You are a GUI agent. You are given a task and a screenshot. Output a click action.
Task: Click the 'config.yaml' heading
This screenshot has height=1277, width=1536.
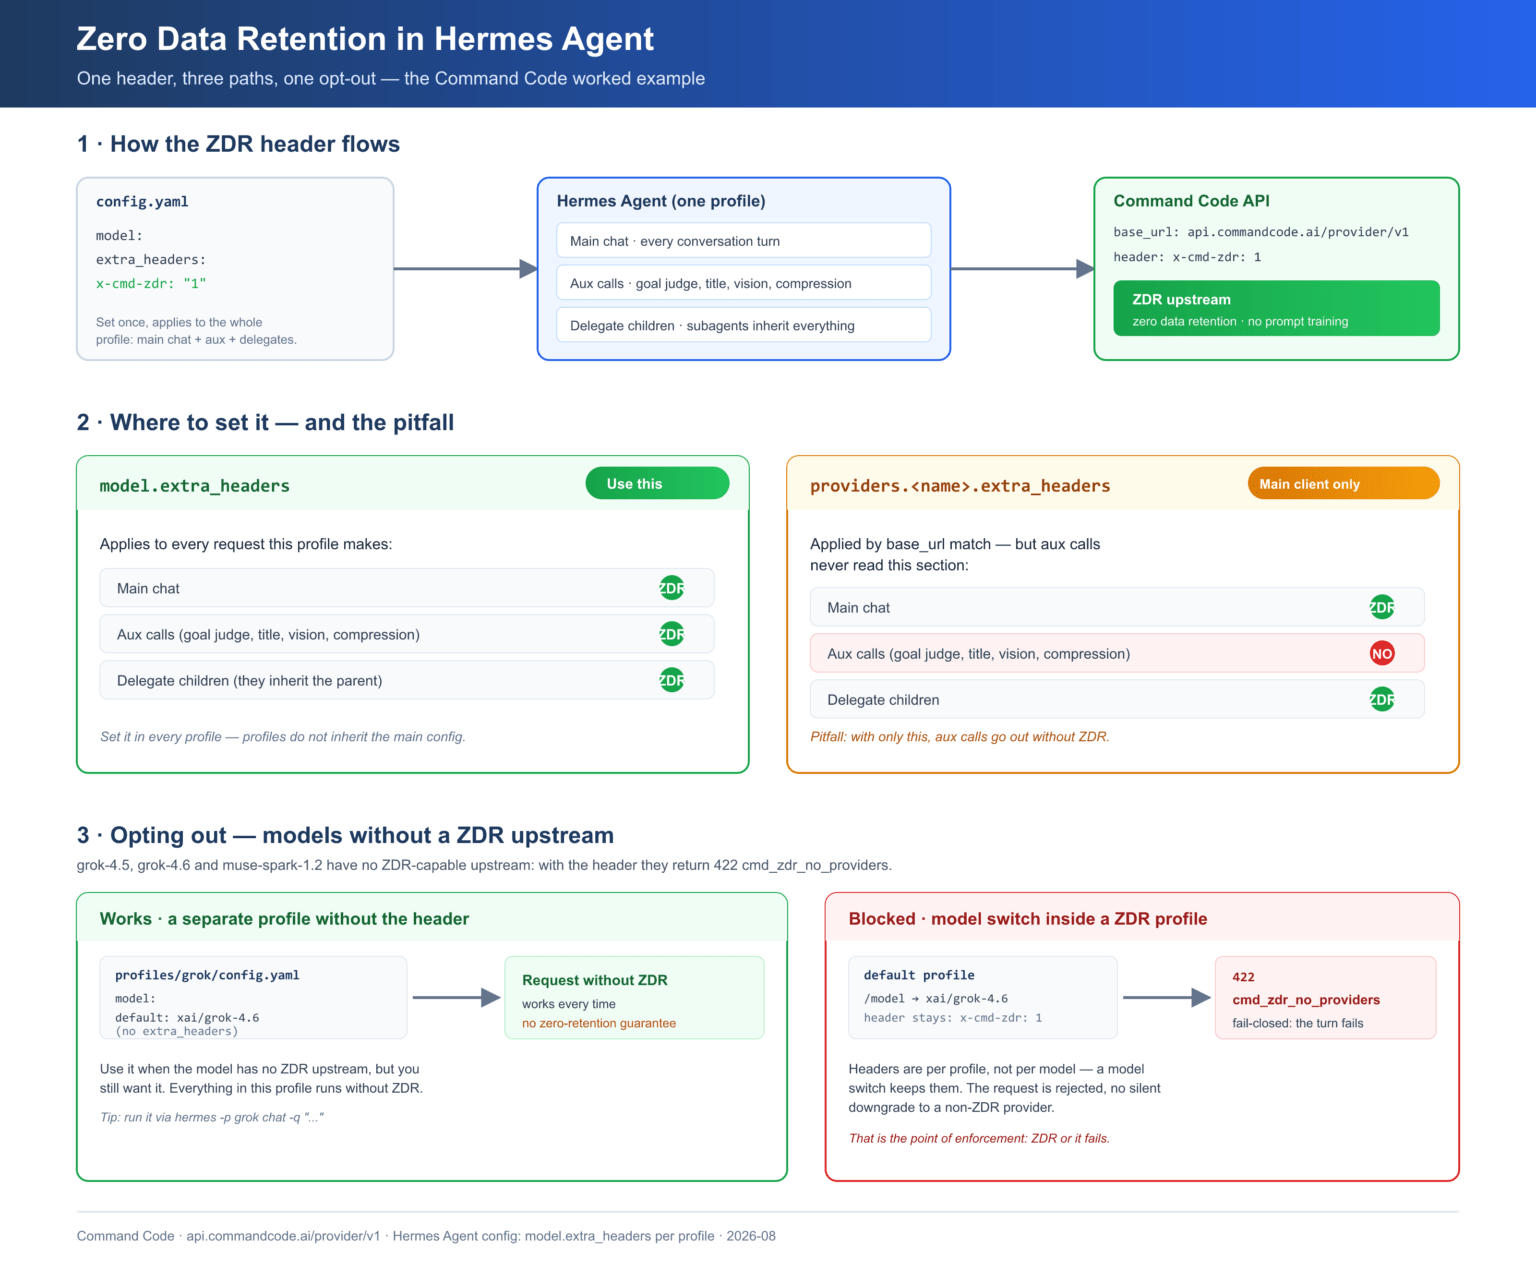coord(142,201)
